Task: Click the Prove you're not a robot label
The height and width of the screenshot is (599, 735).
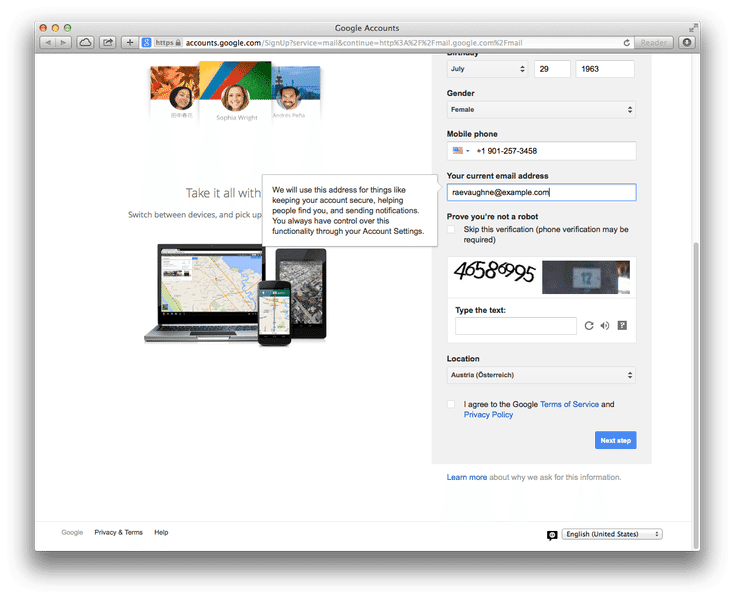Action: point(492,217)
